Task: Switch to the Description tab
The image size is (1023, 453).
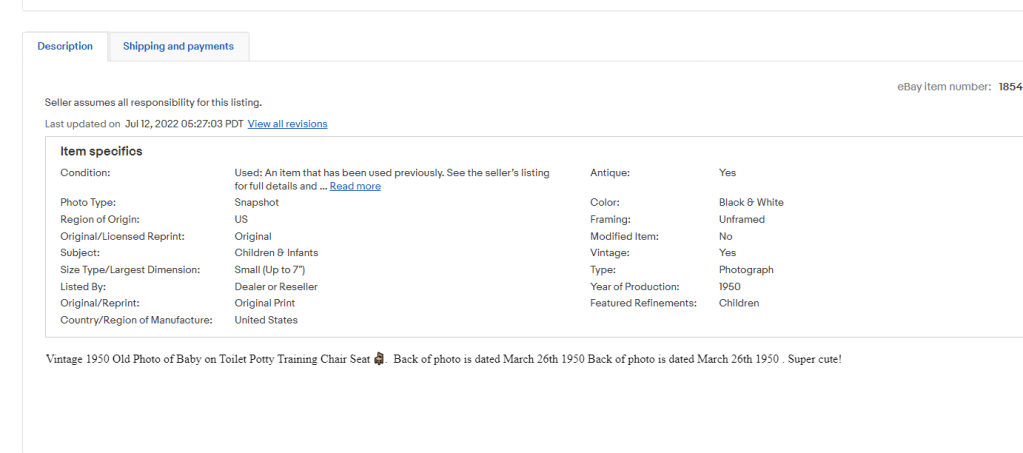Action: [65, 46]
